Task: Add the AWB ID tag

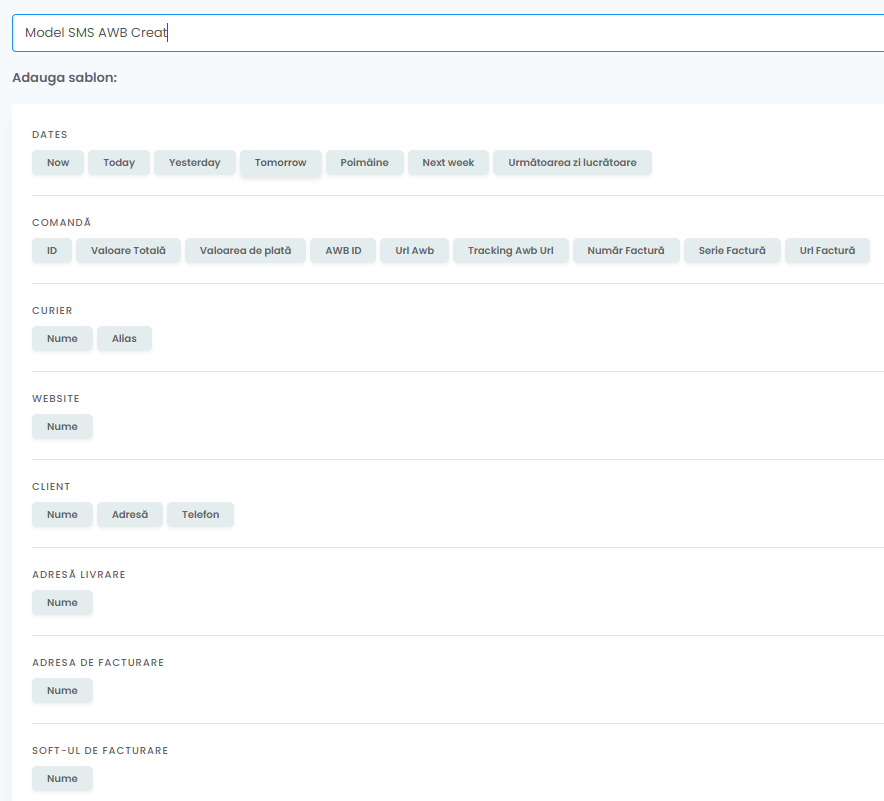Action: point(343,250)
